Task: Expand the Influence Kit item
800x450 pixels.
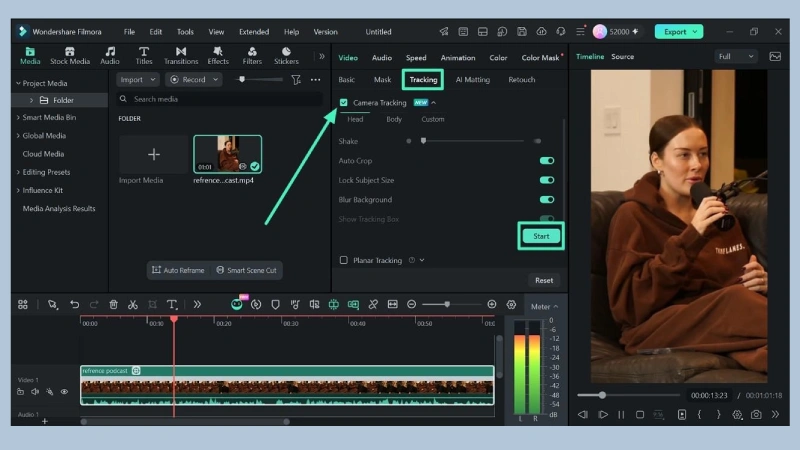Action: point(18,190)
